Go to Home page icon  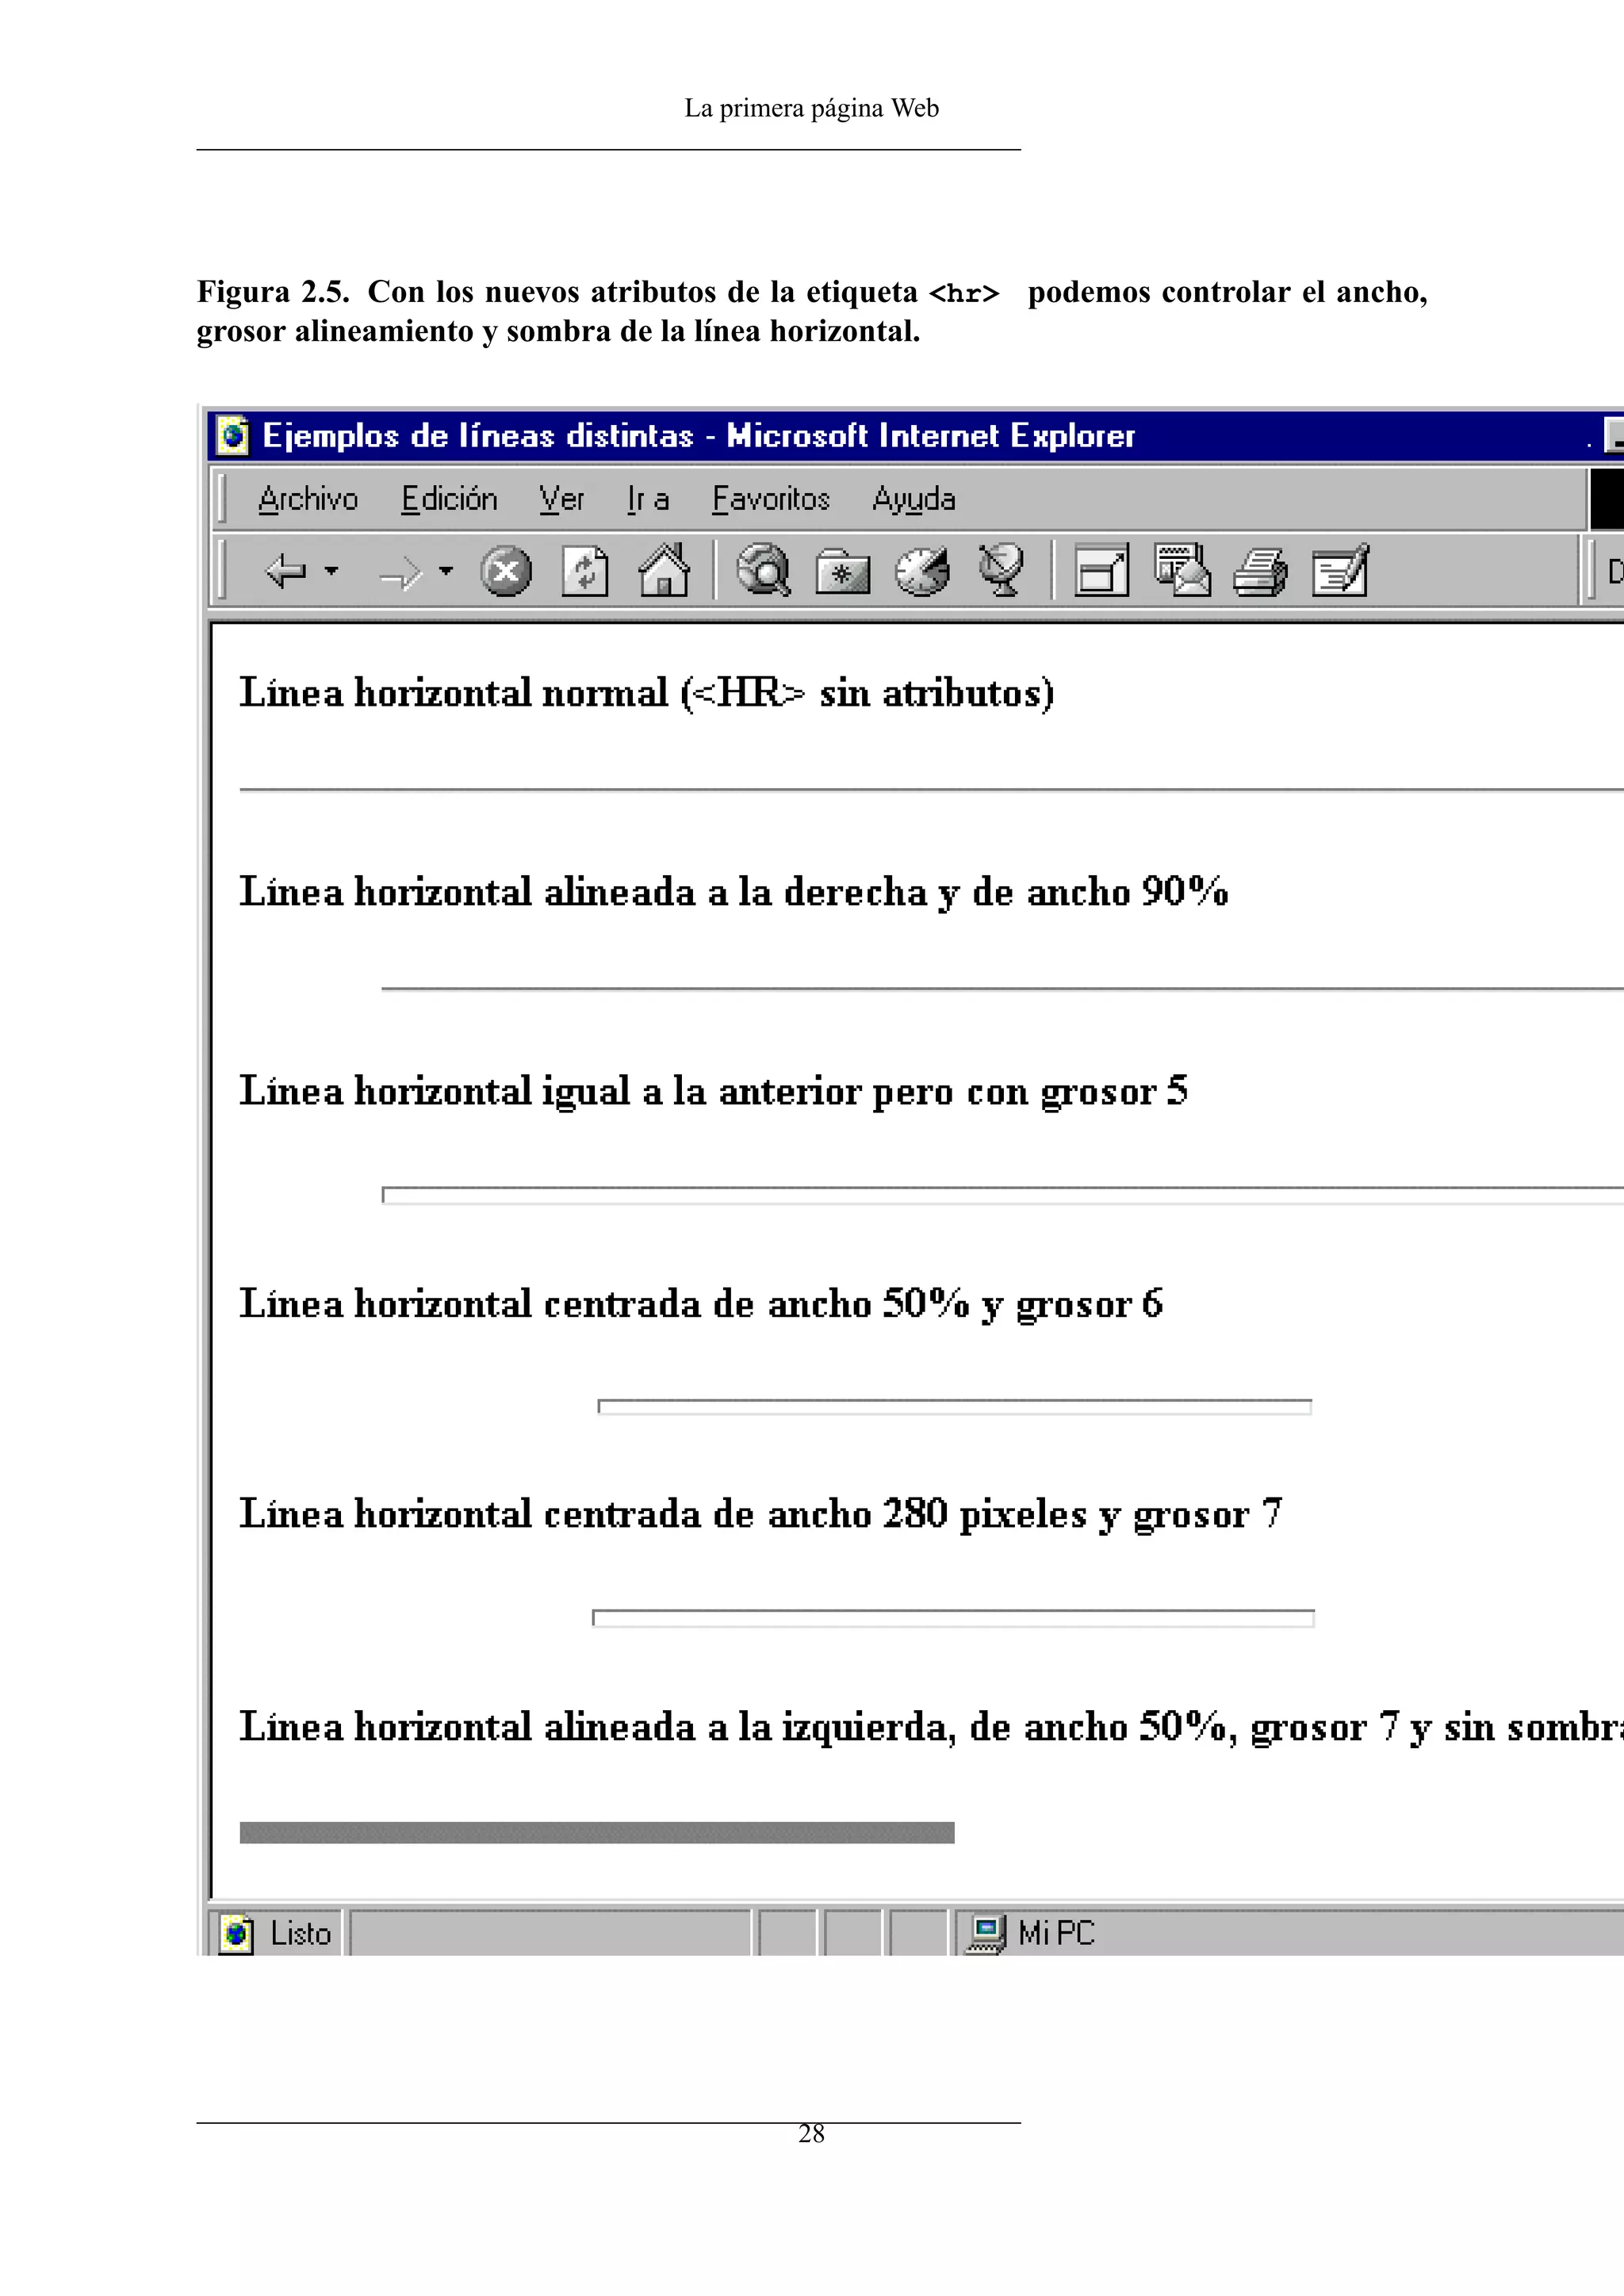pyautogui.click(x=664, y=571)
